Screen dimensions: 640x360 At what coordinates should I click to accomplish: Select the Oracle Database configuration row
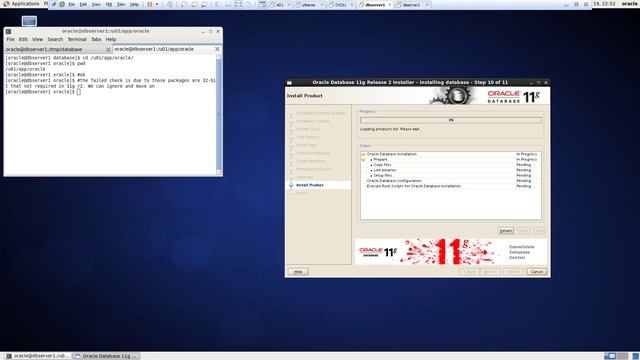(451, 181)
